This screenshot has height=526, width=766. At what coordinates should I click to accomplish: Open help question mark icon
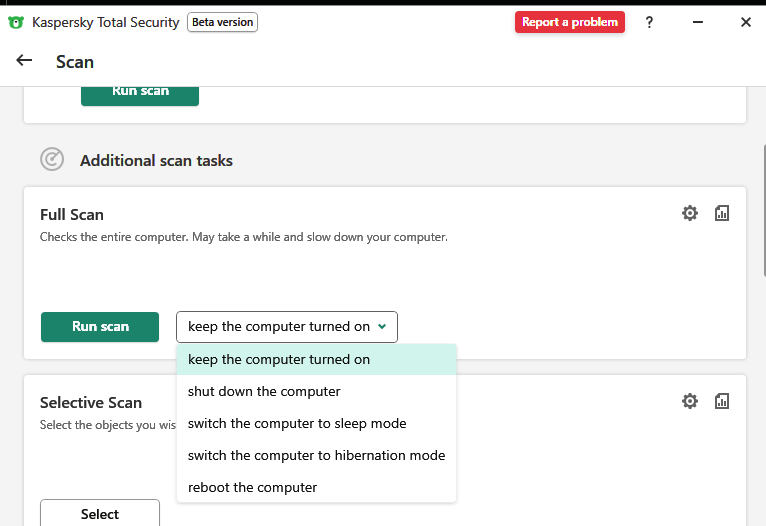tap(649, 22)
